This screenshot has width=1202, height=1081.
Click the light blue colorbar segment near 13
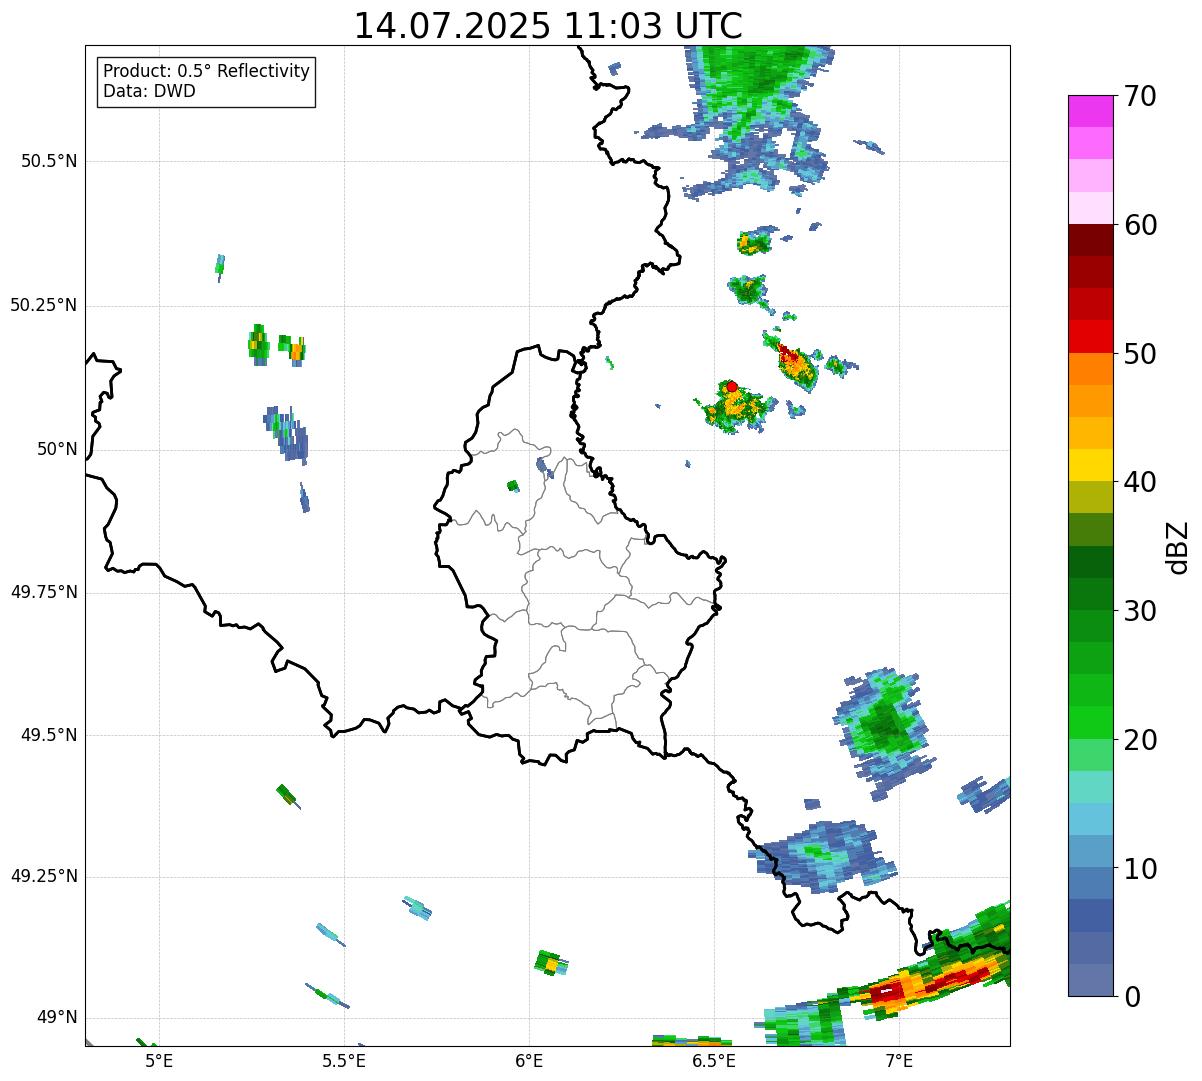(1090, 820)
